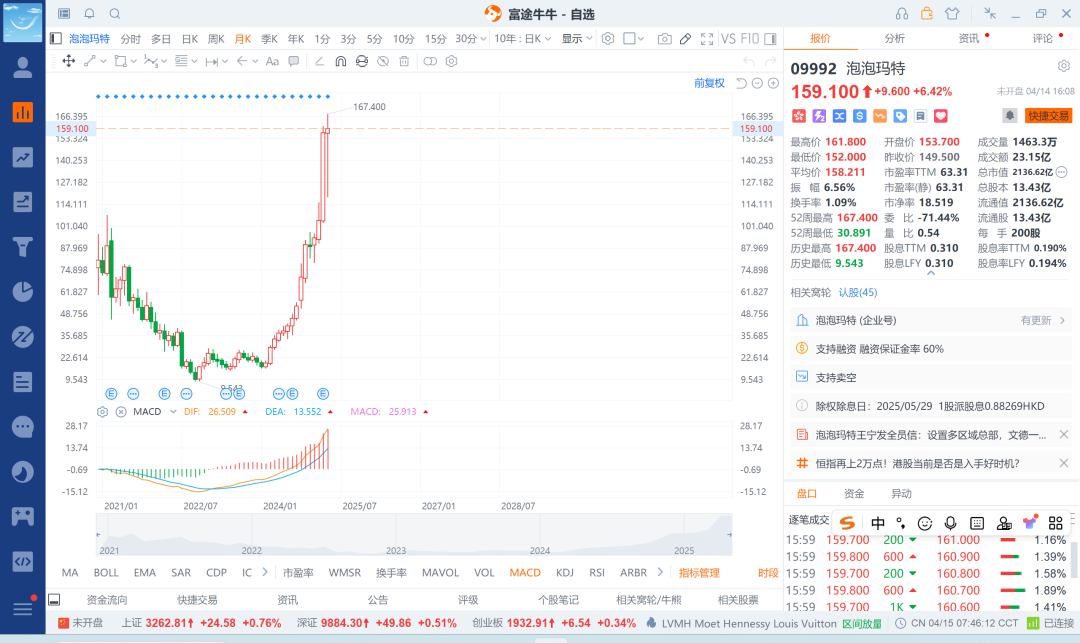Delete drawings with trash icon
This screenshot has width=1080, height=643.
pyautogui.click(x=404, y=61)
